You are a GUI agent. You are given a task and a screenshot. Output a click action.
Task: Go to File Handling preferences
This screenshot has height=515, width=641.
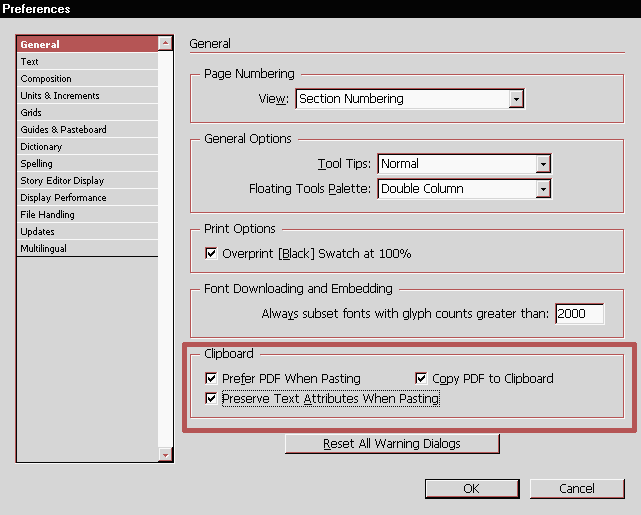(x=87, y=215)
